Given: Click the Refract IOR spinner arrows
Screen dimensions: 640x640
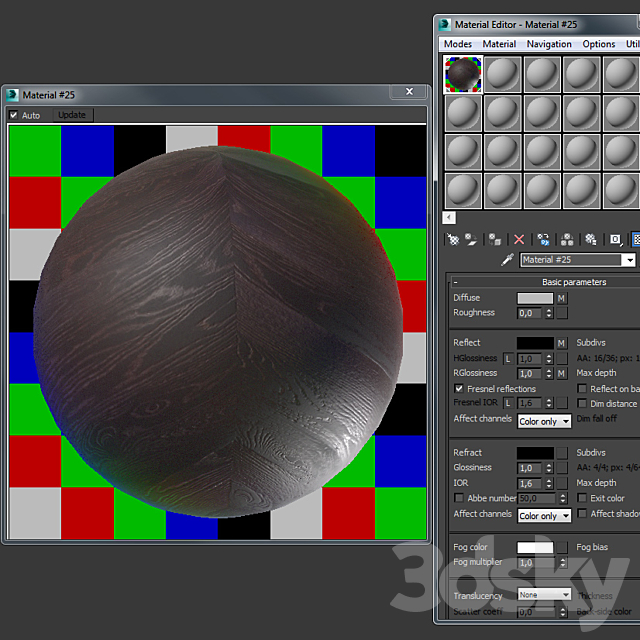Looking at the screenshot, I should coord(549,483).
